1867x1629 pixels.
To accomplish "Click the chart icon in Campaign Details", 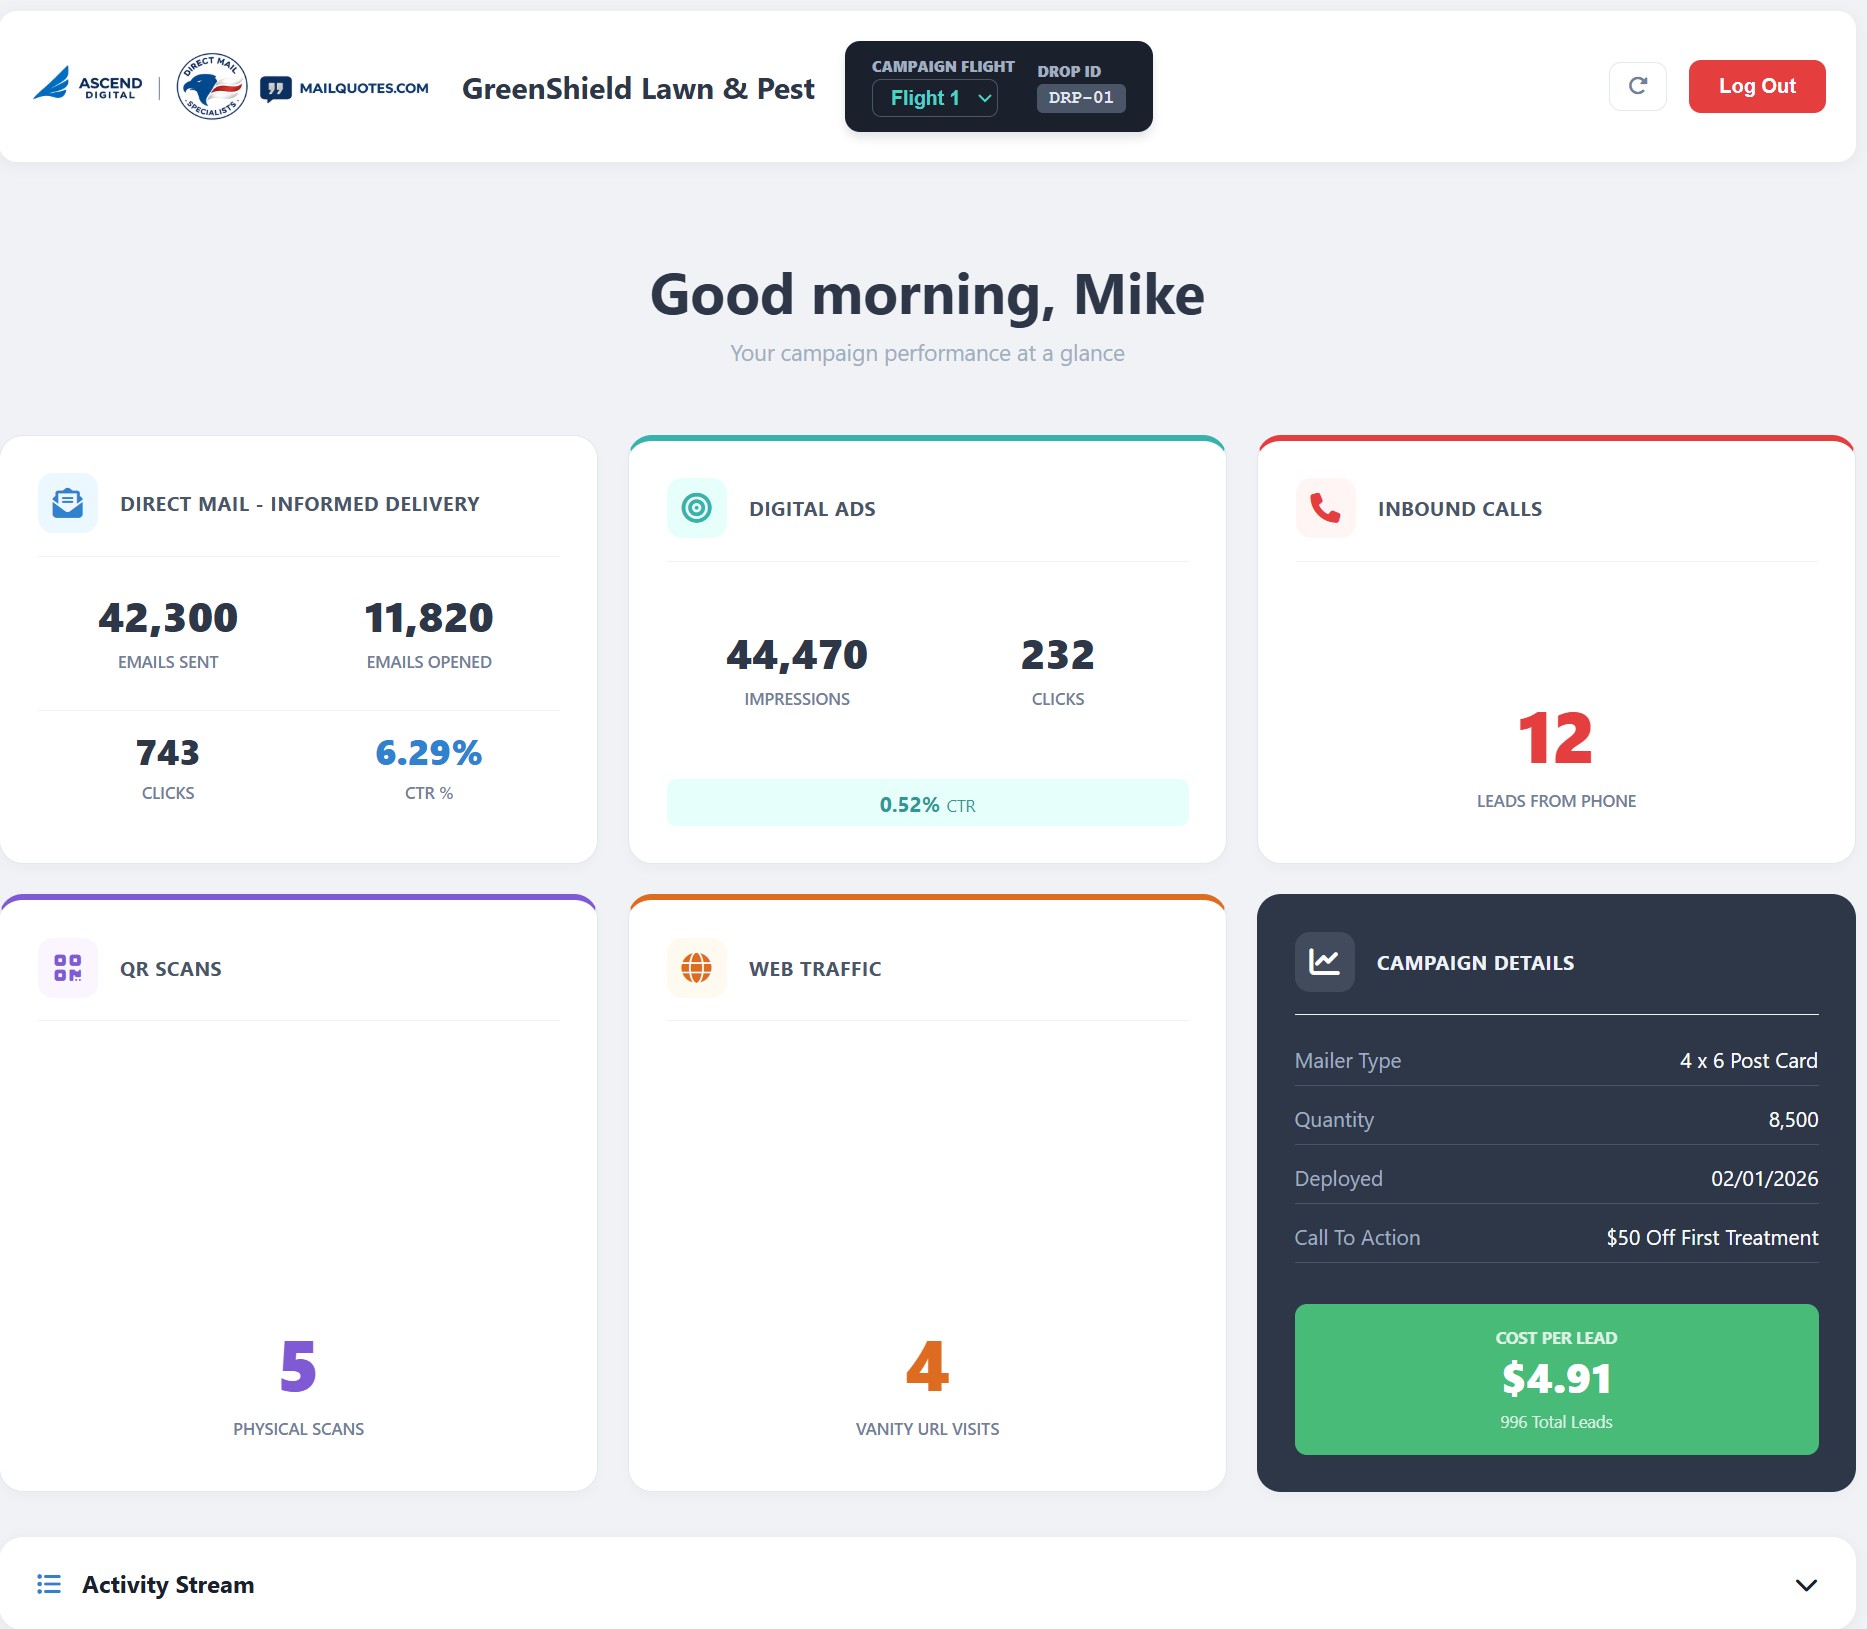I will 1324,962.
